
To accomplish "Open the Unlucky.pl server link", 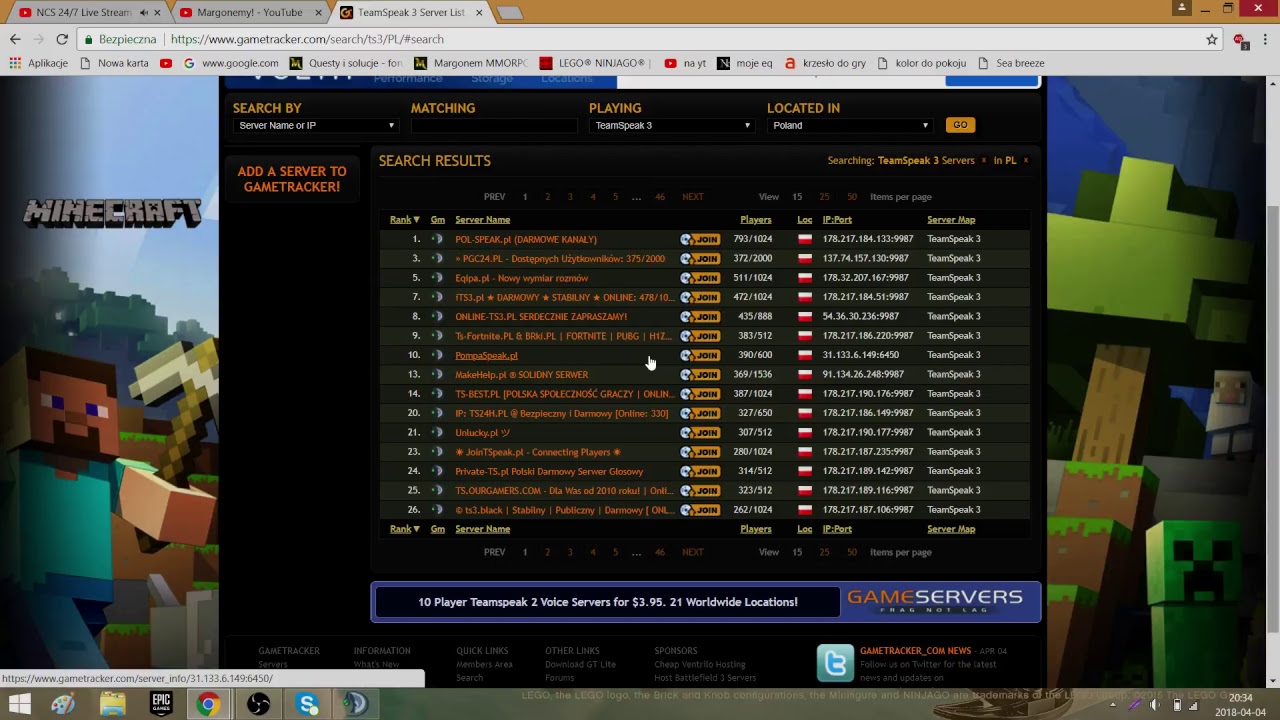I will pyautogui.click(x=483, y=432).
